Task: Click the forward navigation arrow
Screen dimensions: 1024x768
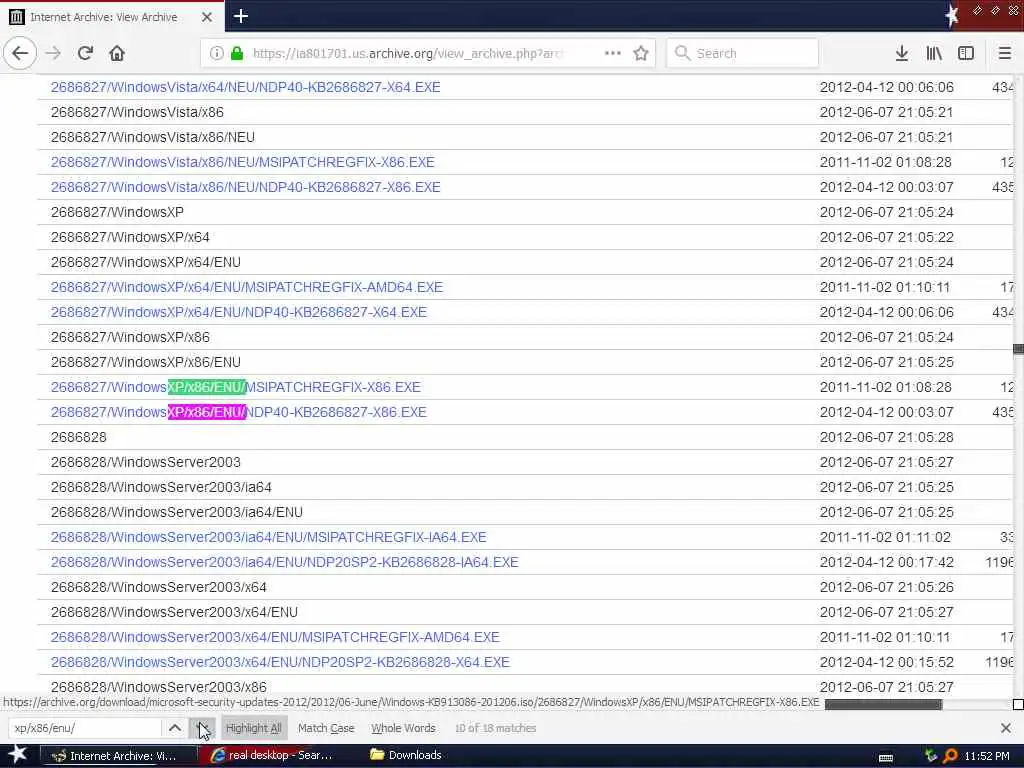Action: click(54, 53)
